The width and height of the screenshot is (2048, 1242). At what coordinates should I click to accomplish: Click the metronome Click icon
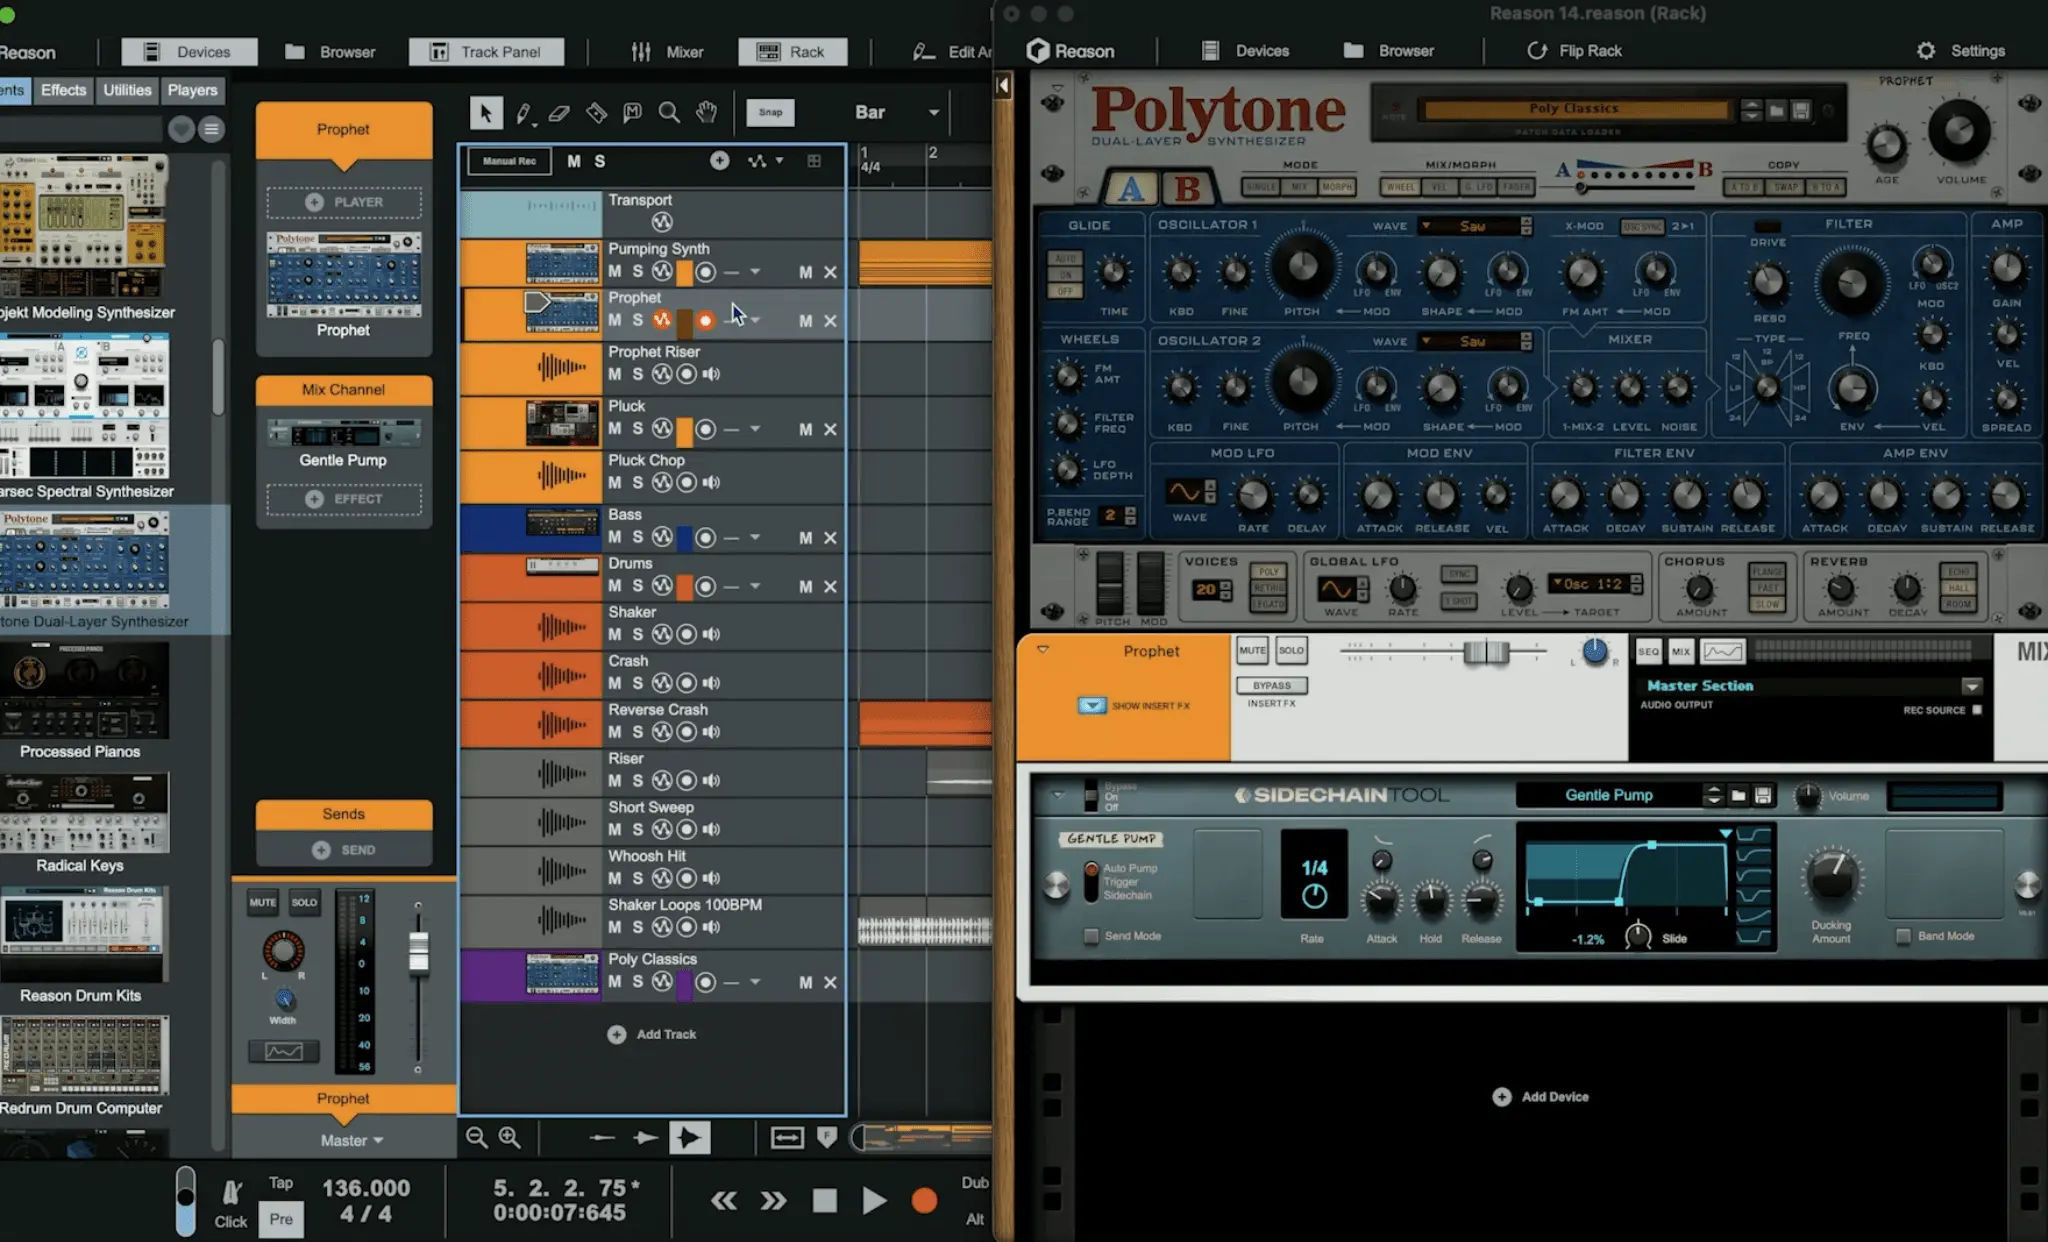[231, 1192]
